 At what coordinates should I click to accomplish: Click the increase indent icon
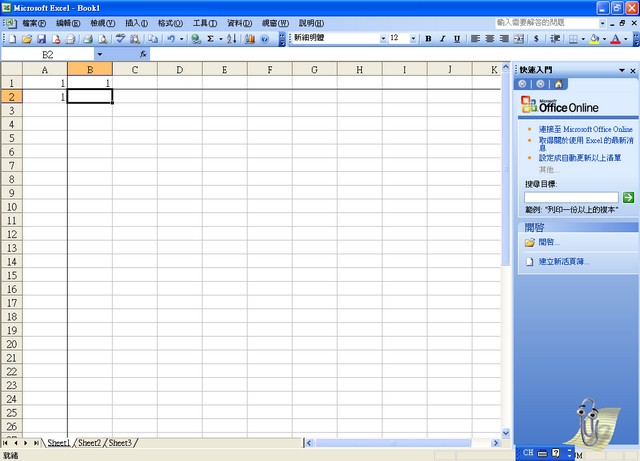click(555, 39)
